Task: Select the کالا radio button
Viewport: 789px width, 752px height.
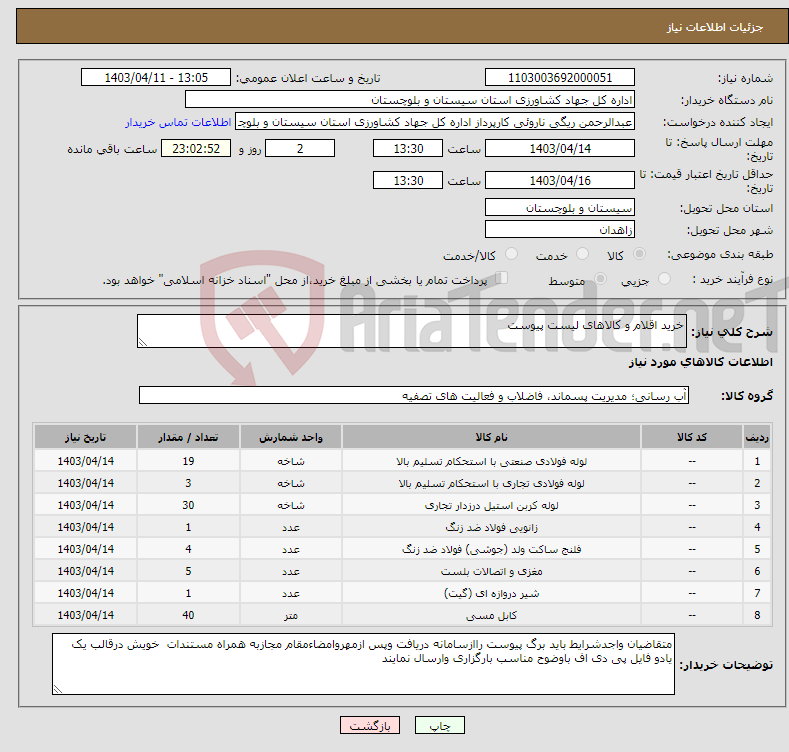Action: click(640, 254)
